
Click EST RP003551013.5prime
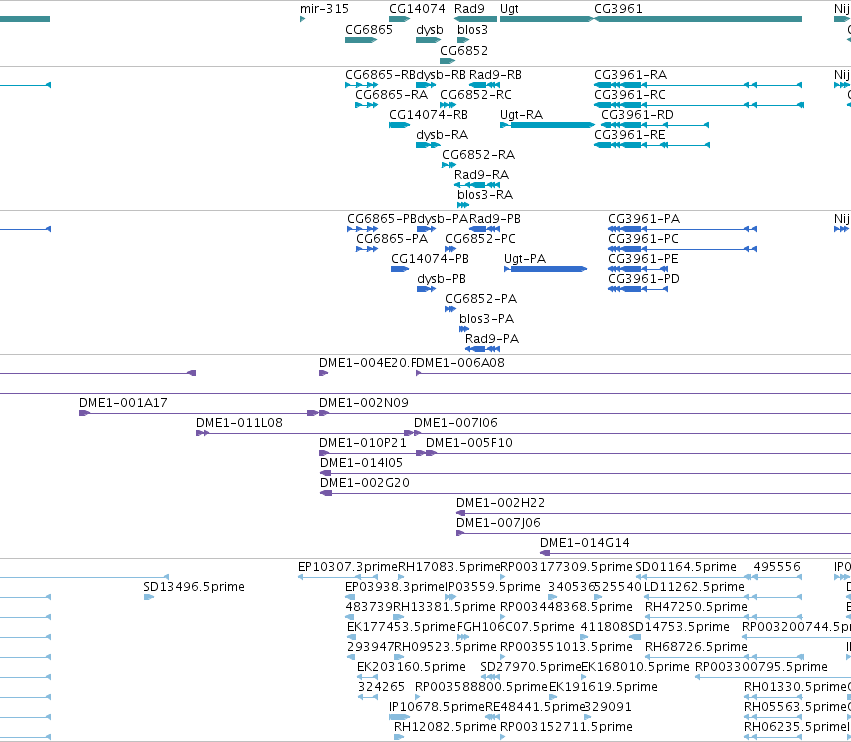coord(503,657)
